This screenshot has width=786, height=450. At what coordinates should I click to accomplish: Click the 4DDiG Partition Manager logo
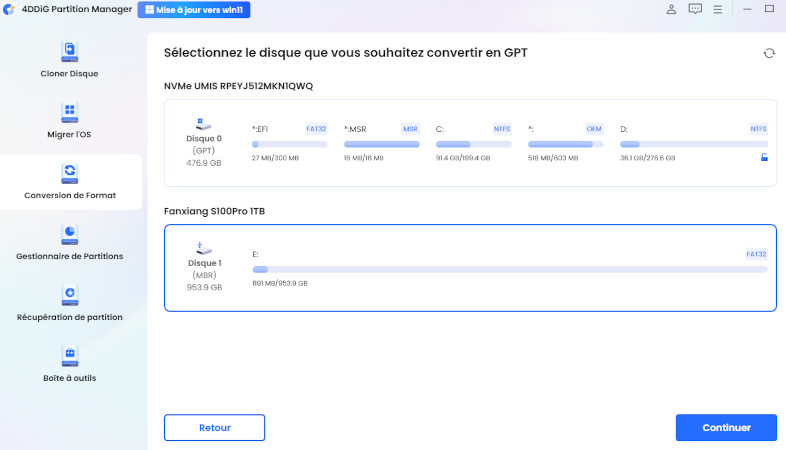(x=11, y=10)
